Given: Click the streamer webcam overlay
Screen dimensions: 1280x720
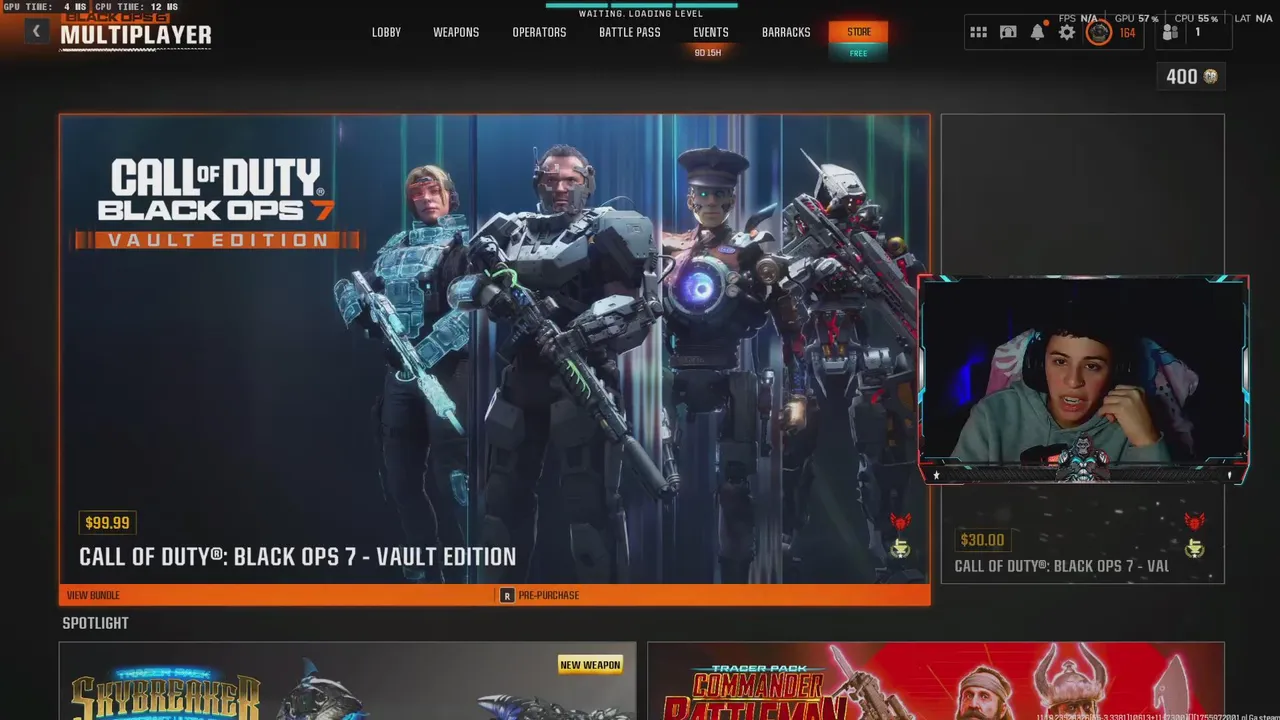Looking at the screenshot, I should (x=1084, y=379).
